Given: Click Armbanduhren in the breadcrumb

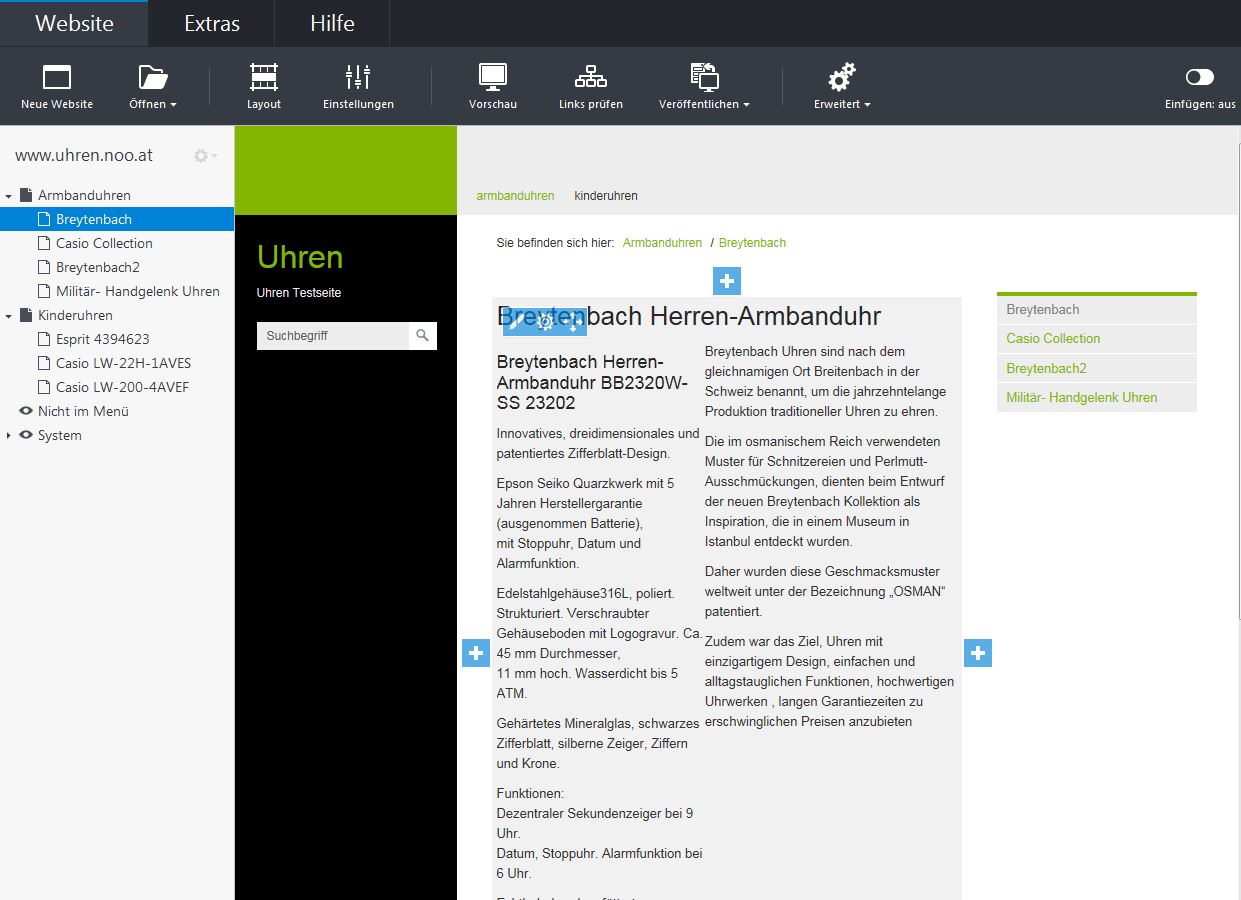Looking at the screenshot, I should click(662, 243).
